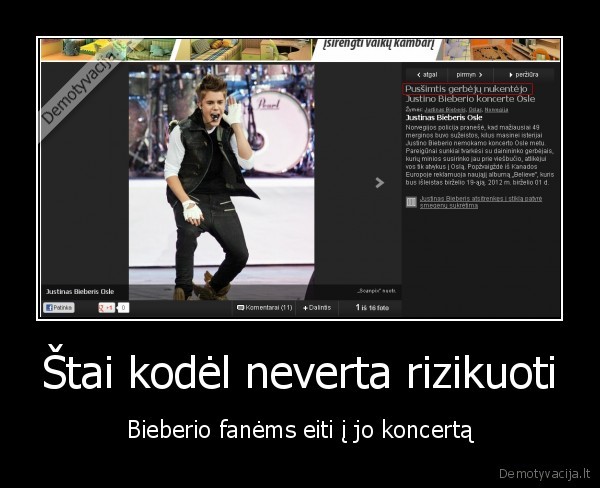Viewport: 600px width, 488px height.
Task: Click the top banner ad for children's room
Action: point(300,49)
